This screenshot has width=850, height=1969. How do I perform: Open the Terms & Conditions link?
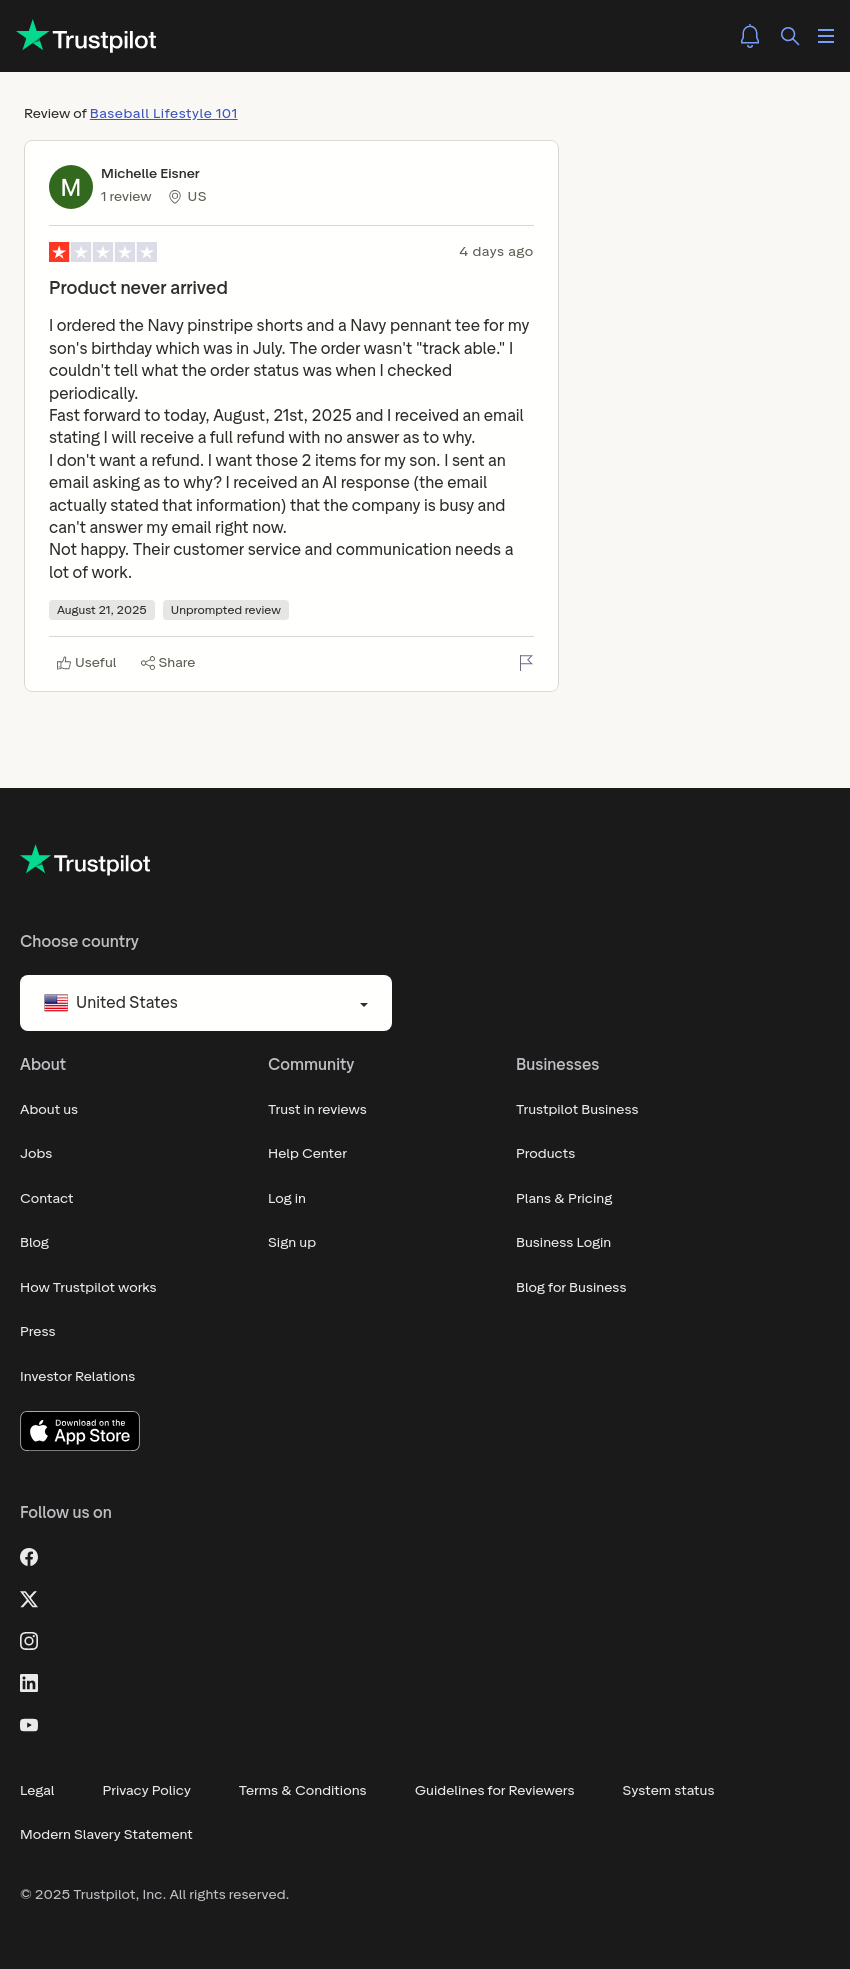pos(303,1791)
